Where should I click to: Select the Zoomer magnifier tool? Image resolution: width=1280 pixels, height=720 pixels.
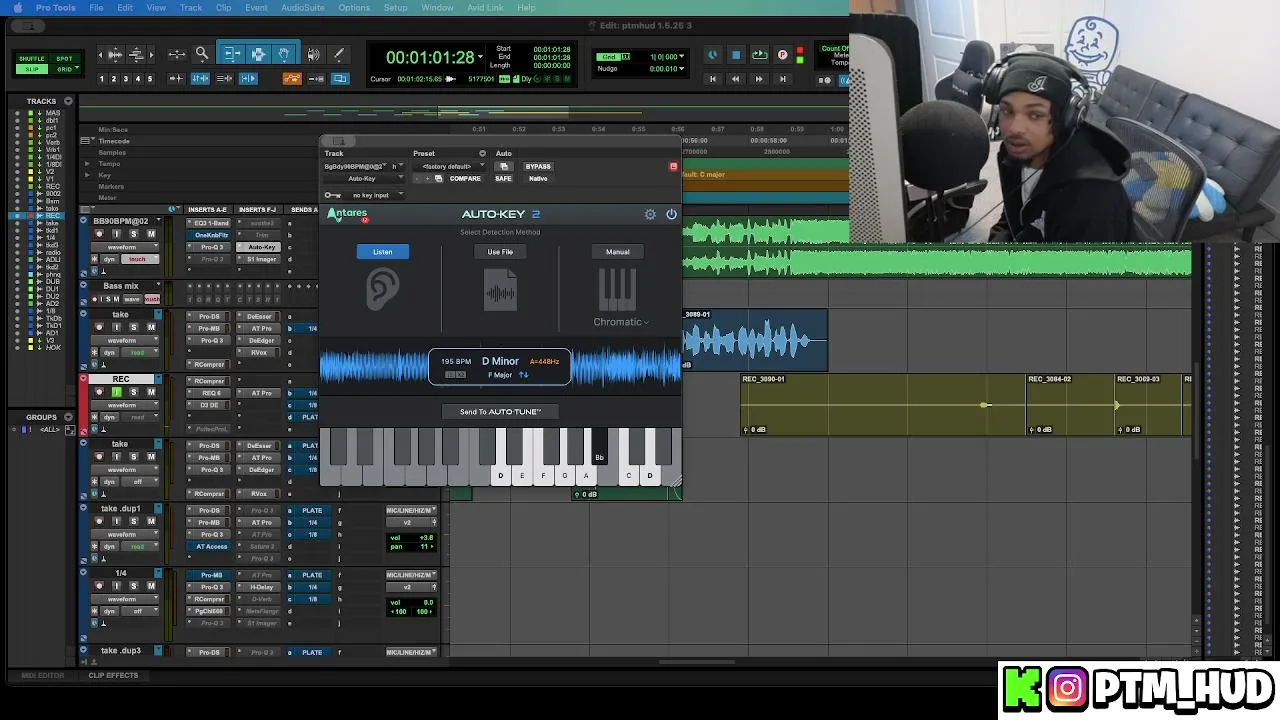(x=202, y=55)
